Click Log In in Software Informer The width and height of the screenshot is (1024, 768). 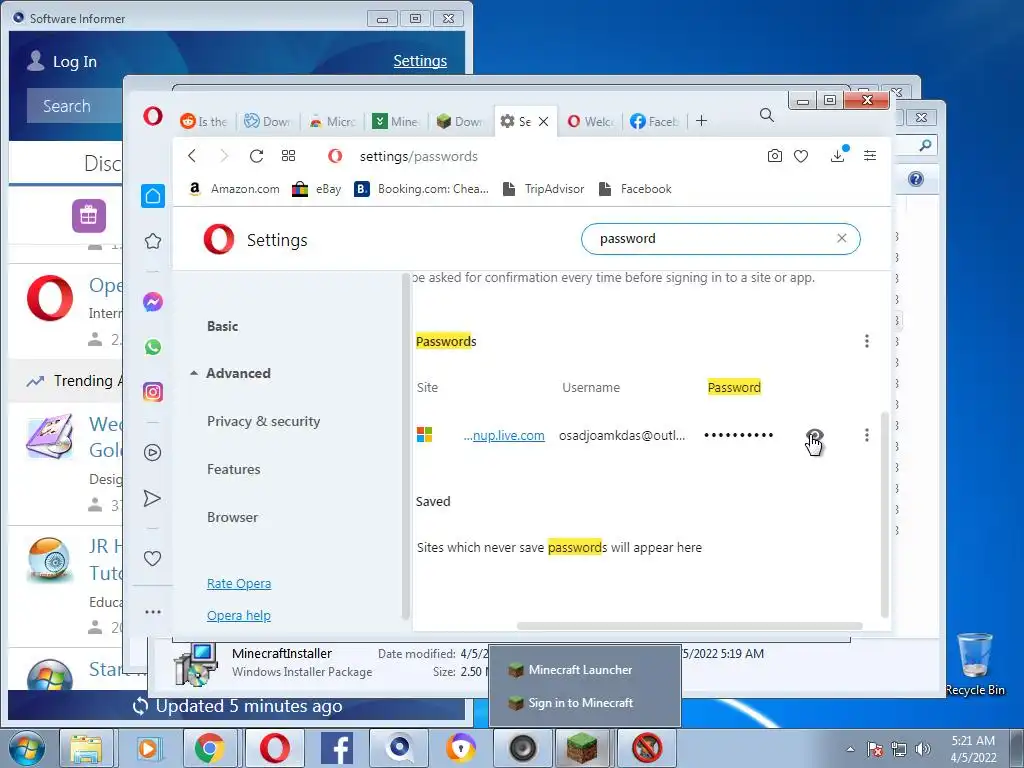tap(63, 61)
